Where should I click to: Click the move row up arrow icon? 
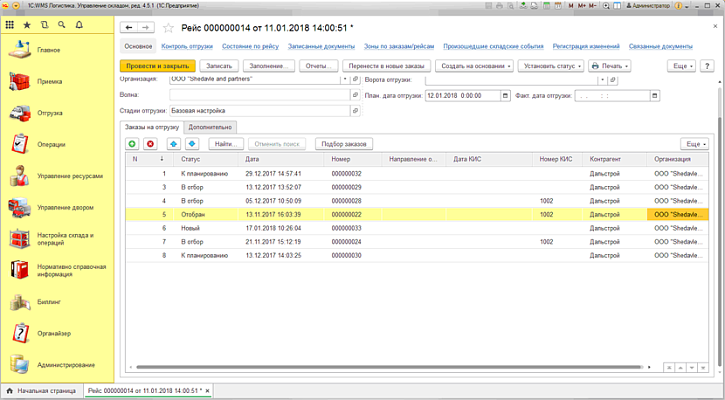coord(173,144)
